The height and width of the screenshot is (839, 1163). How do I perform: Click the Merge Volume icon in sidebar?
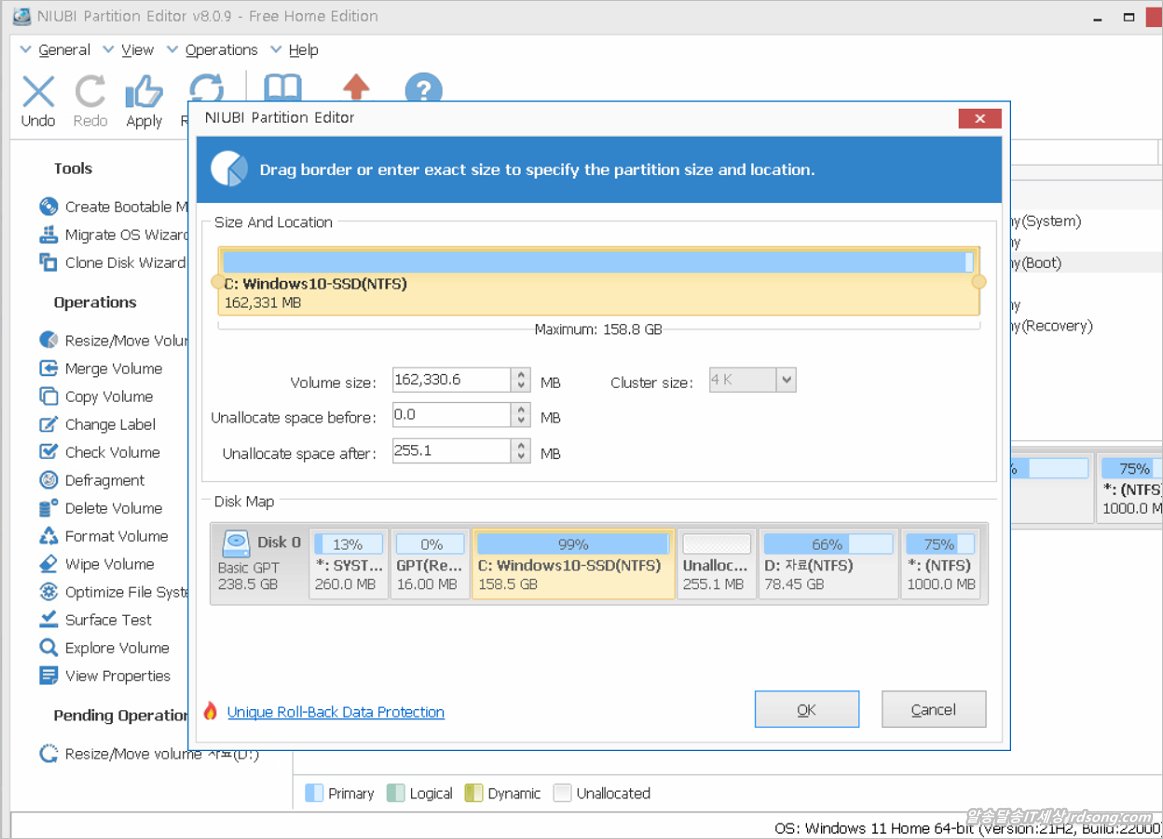click(48, 369)
